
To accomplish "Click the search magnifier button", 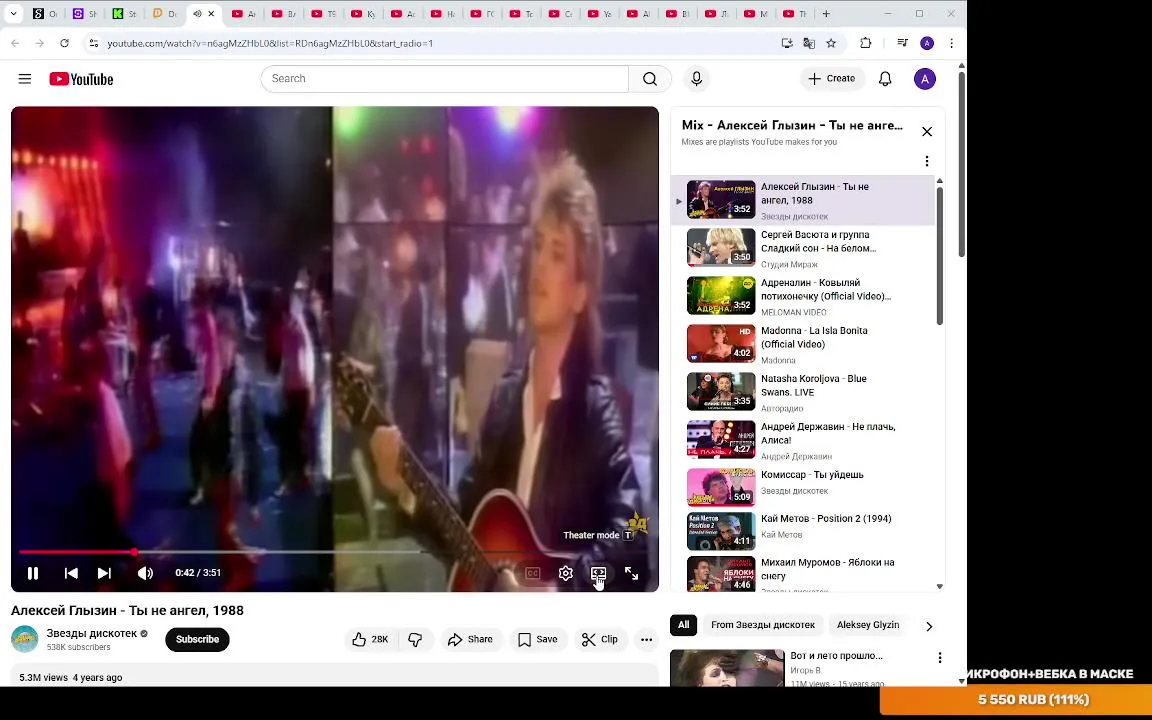I will pyautogui.click(x=649, y=79).
